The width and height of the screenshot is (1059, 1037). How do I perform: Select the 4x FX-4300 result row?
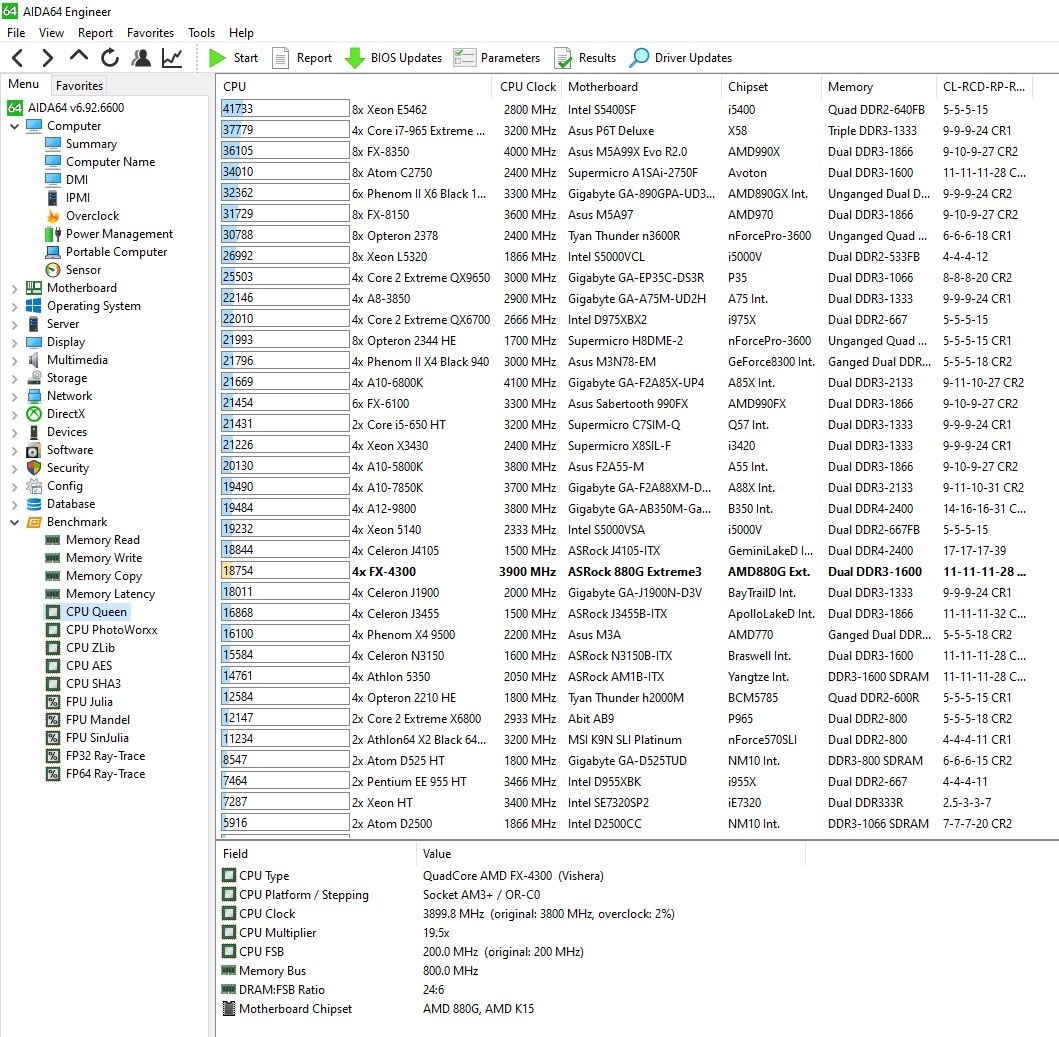point(625,572)
